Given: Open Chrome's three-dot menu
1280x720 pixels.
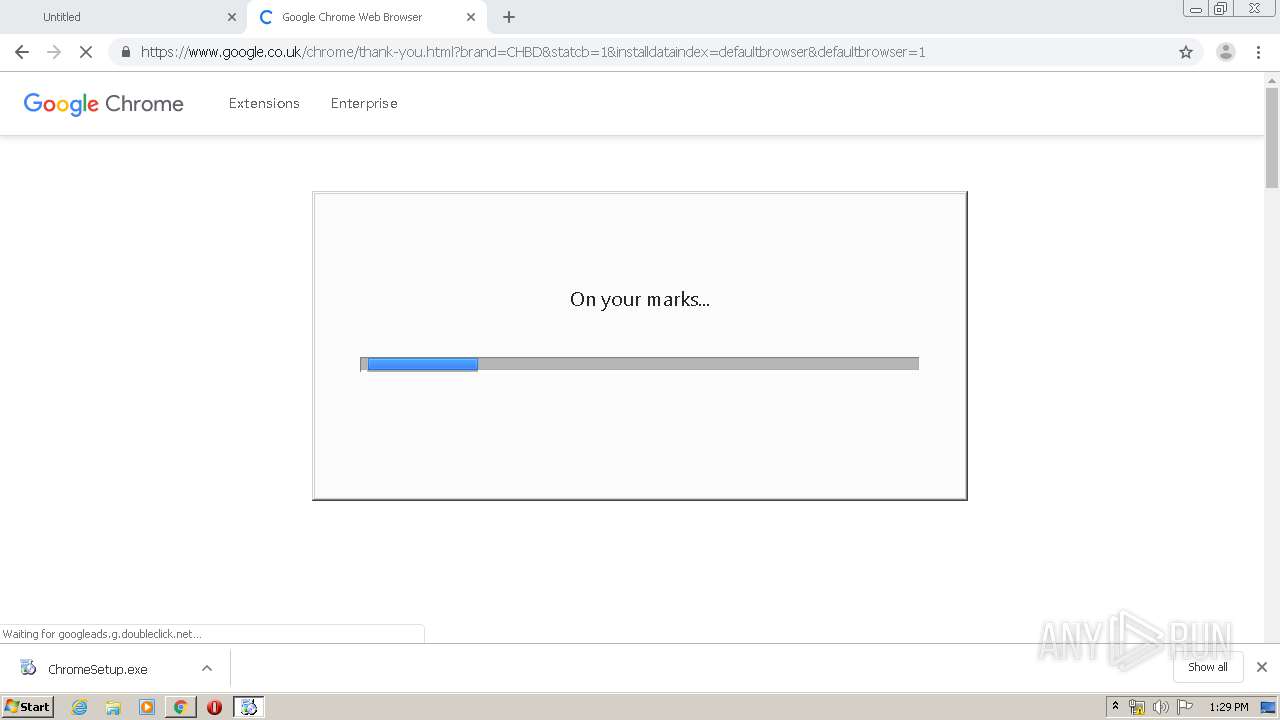Looking at the screenshot, I should (1258, 52).
